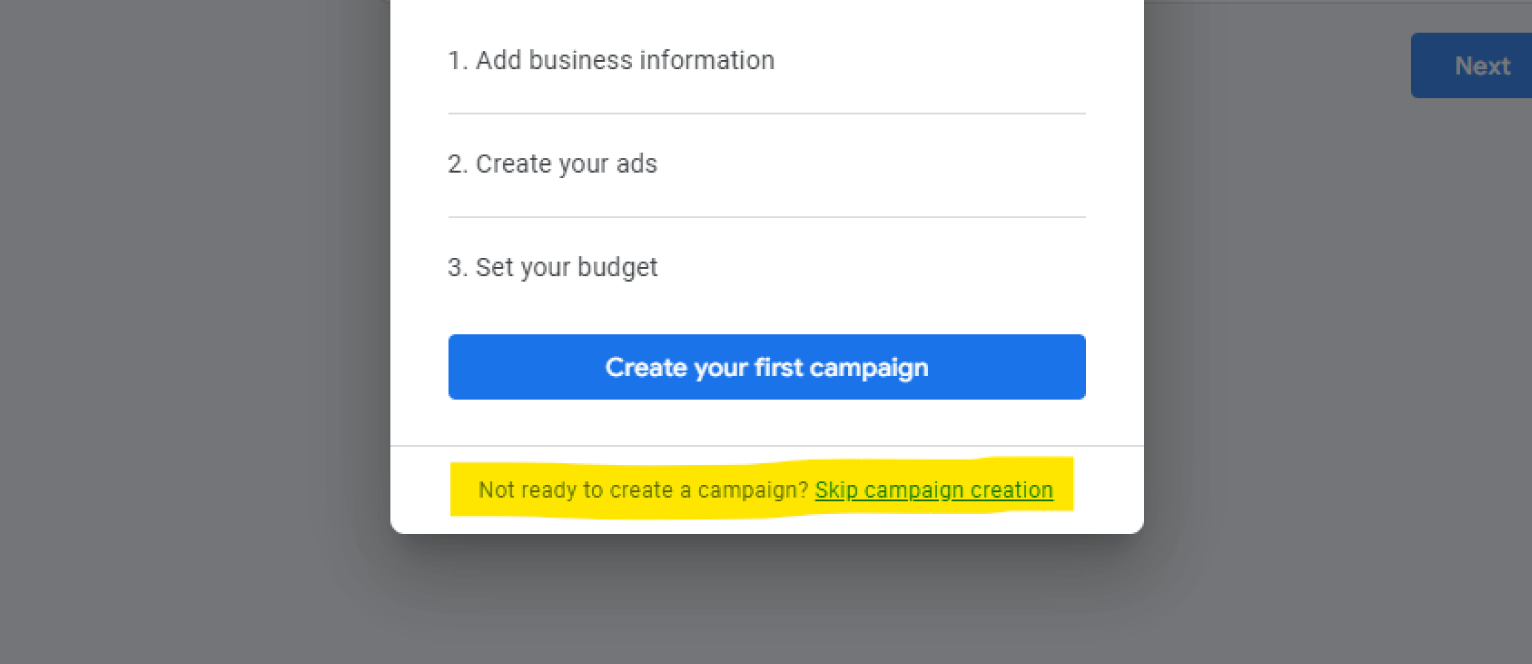Click the Create your first campaign button
Screen dimensions: 1532x664
pyautogui.click(x=766, y=367)
